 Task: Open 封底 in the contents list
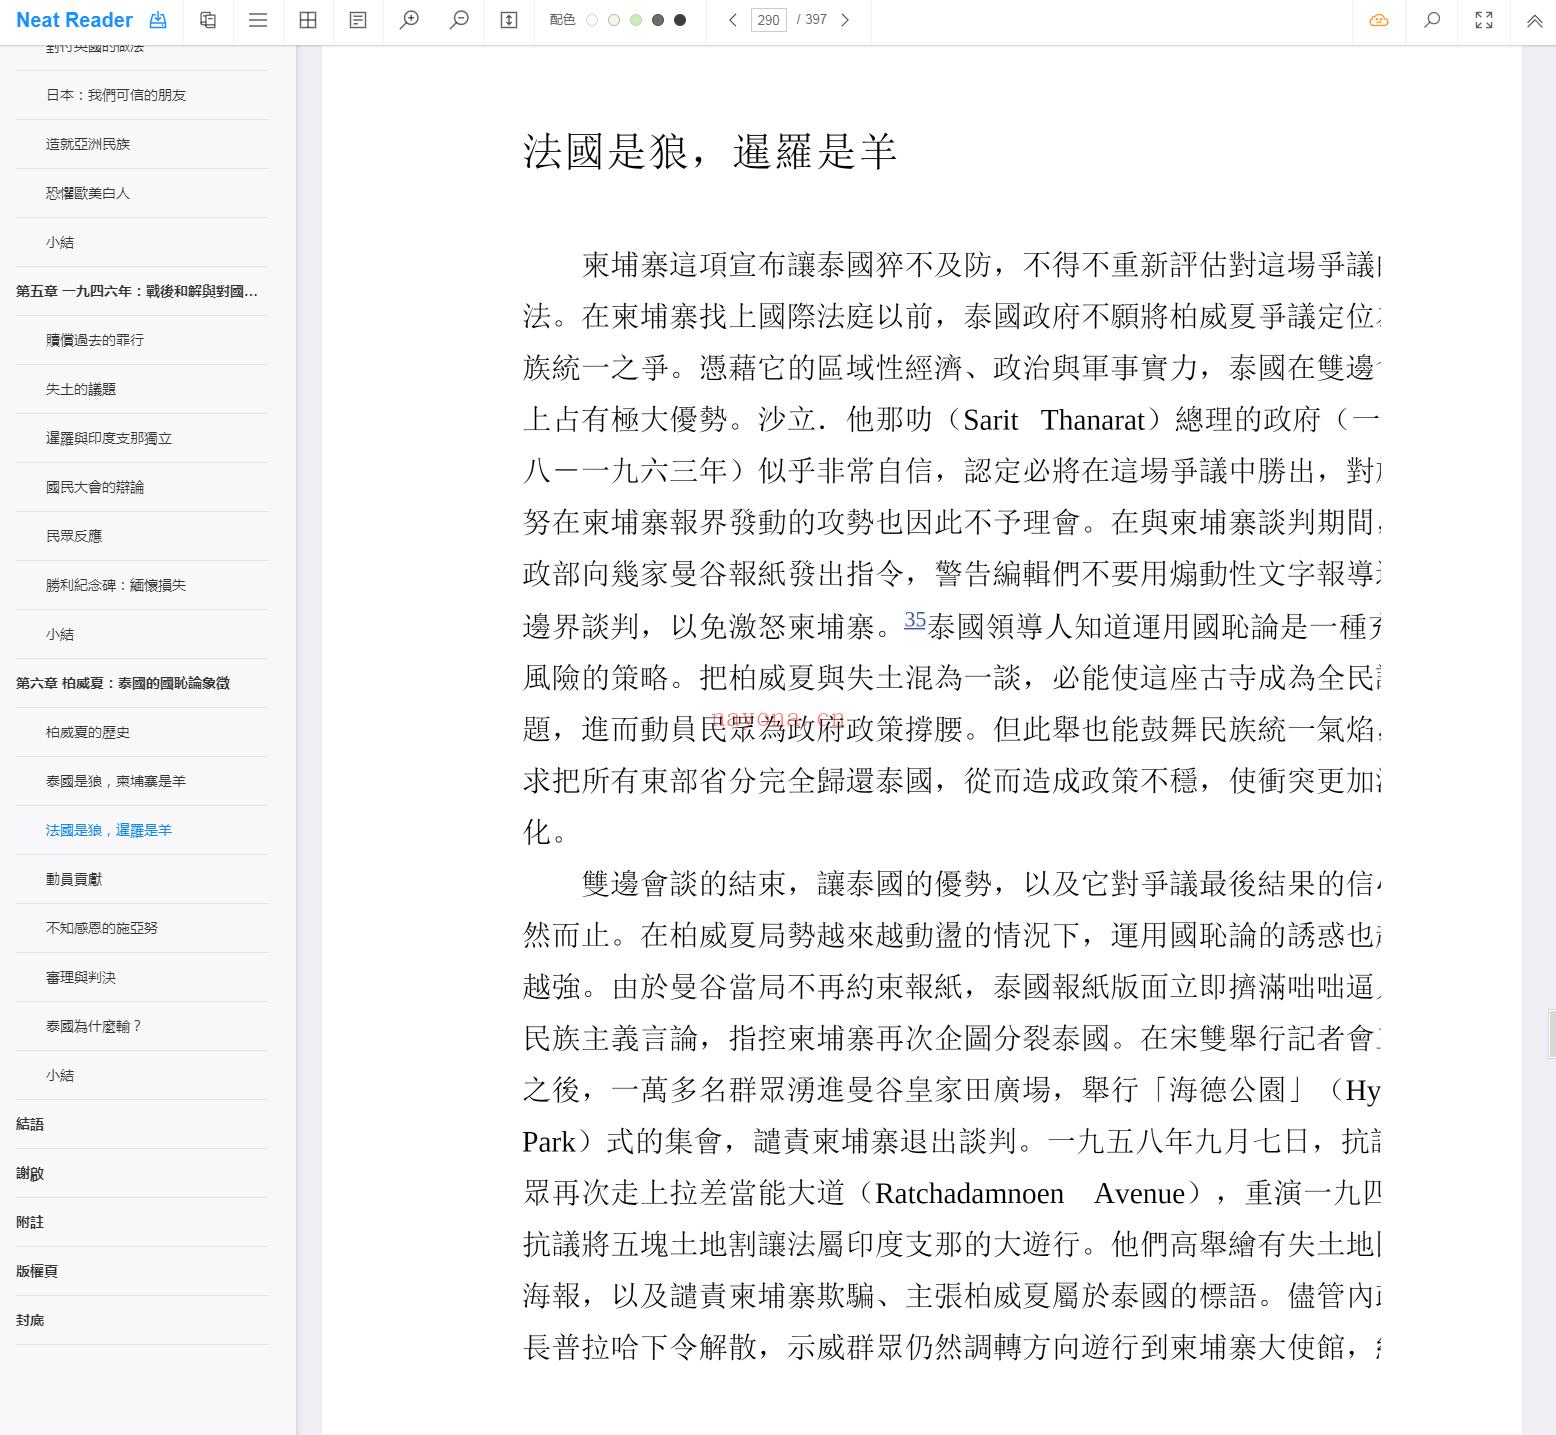click(30, 1320)
